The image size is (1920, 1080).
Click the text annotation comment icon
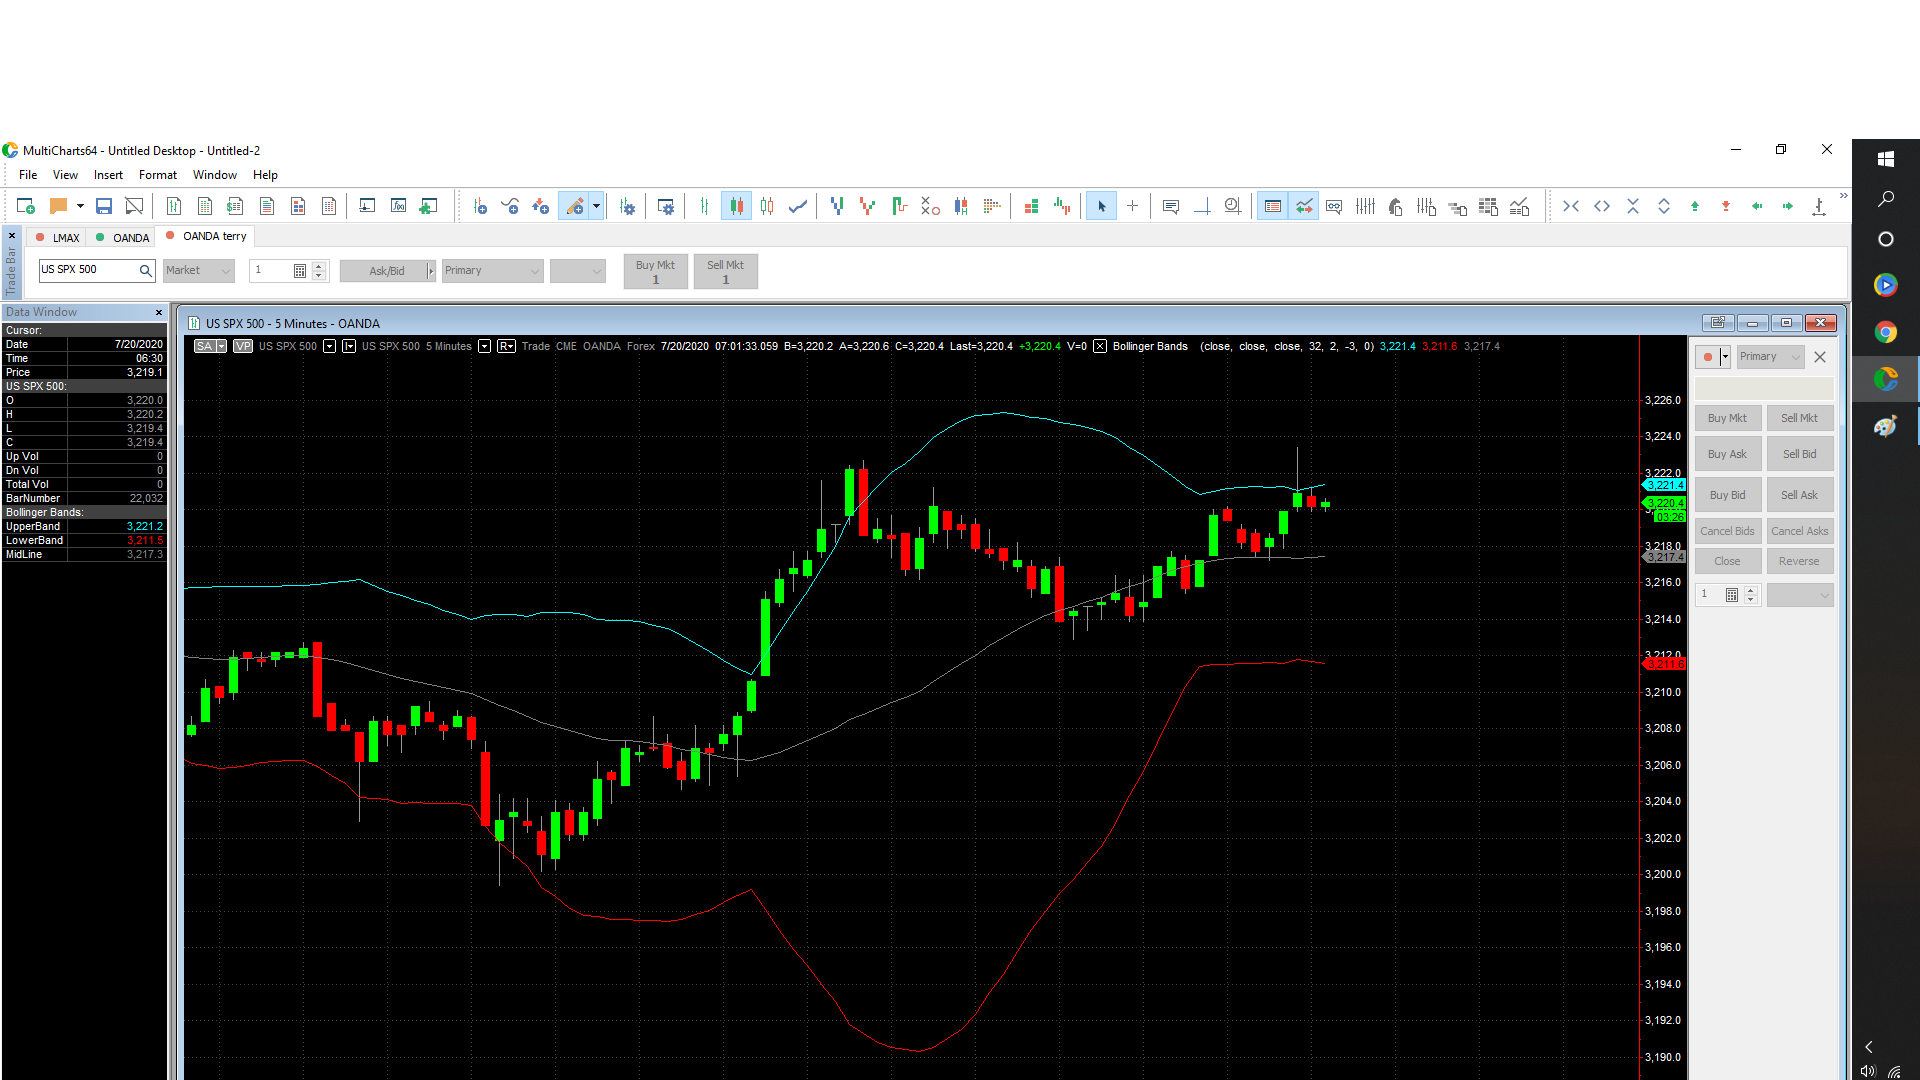[1170, 206]
